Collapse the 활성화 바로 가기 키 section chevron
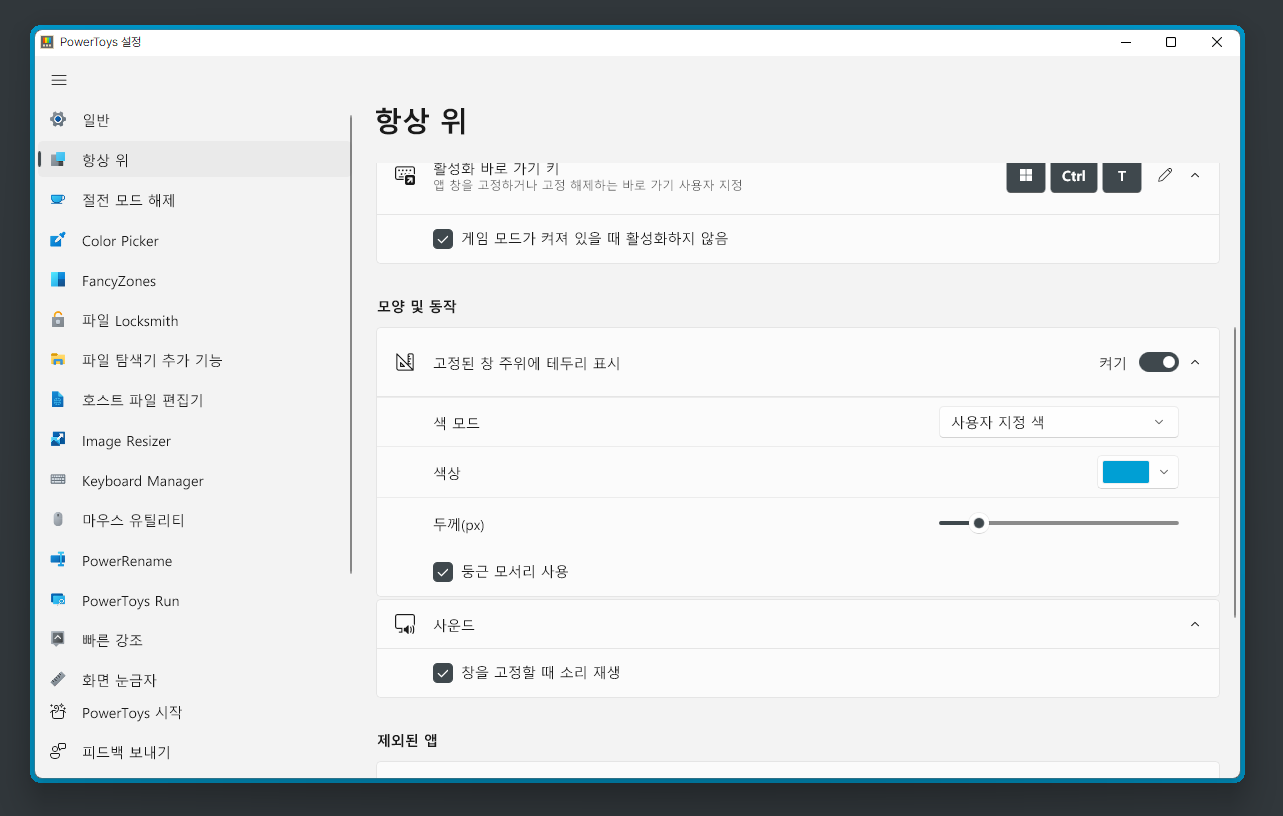1283x816 pixels. [1194, 175]
